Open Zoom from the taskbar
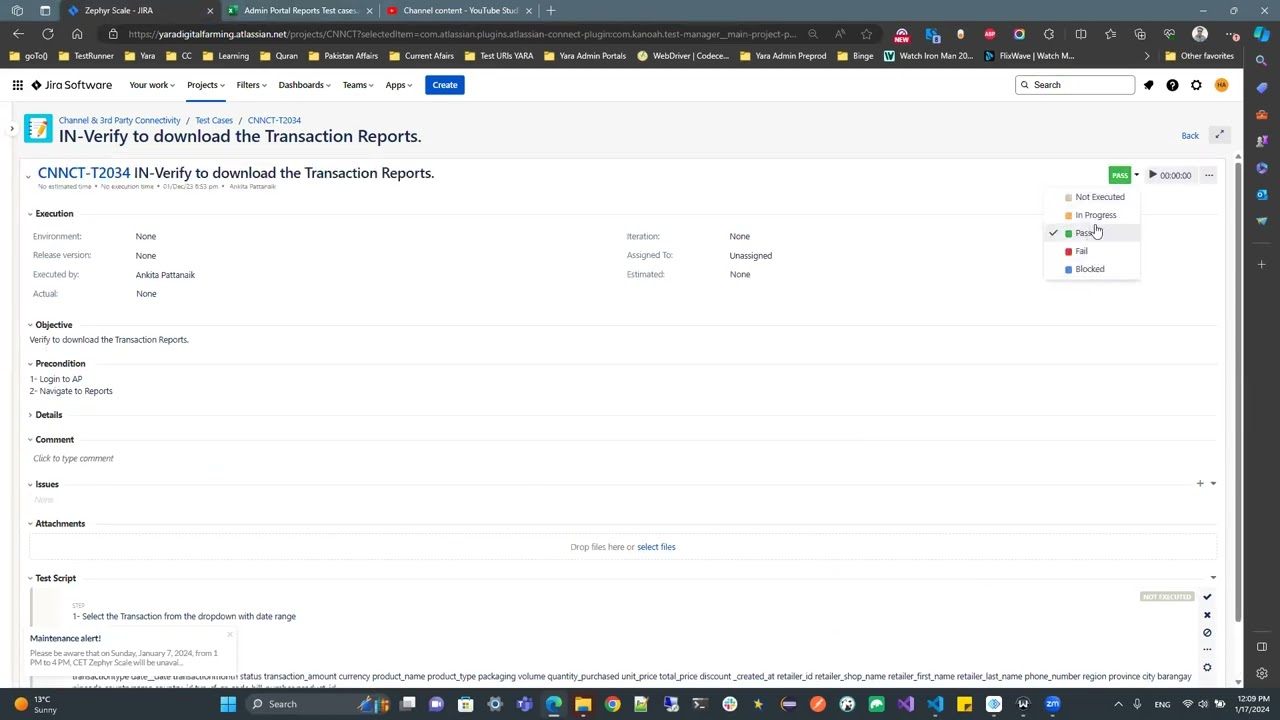Screen dimensions: 1280x720 1052,704
